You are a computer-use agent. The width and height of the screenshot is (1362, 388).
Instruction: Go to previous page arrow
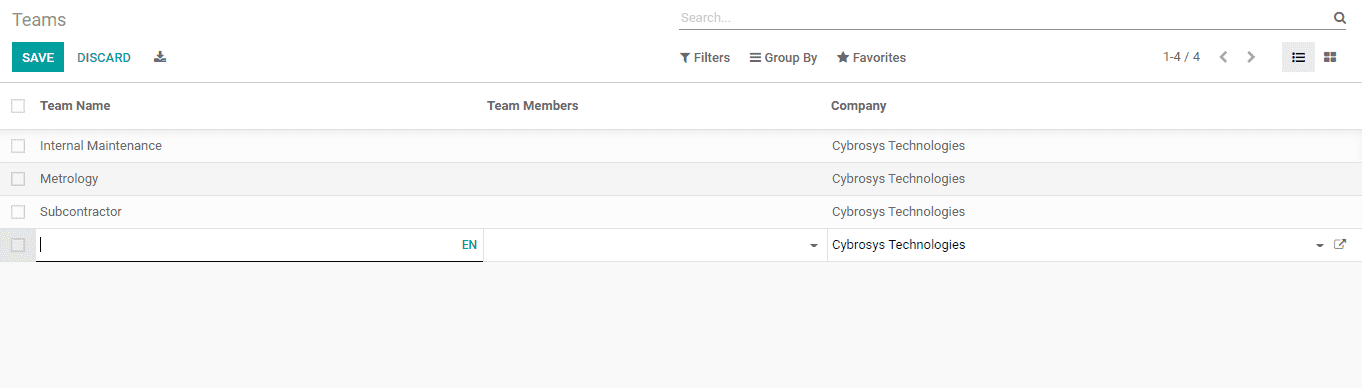(x=1223, y=57)
